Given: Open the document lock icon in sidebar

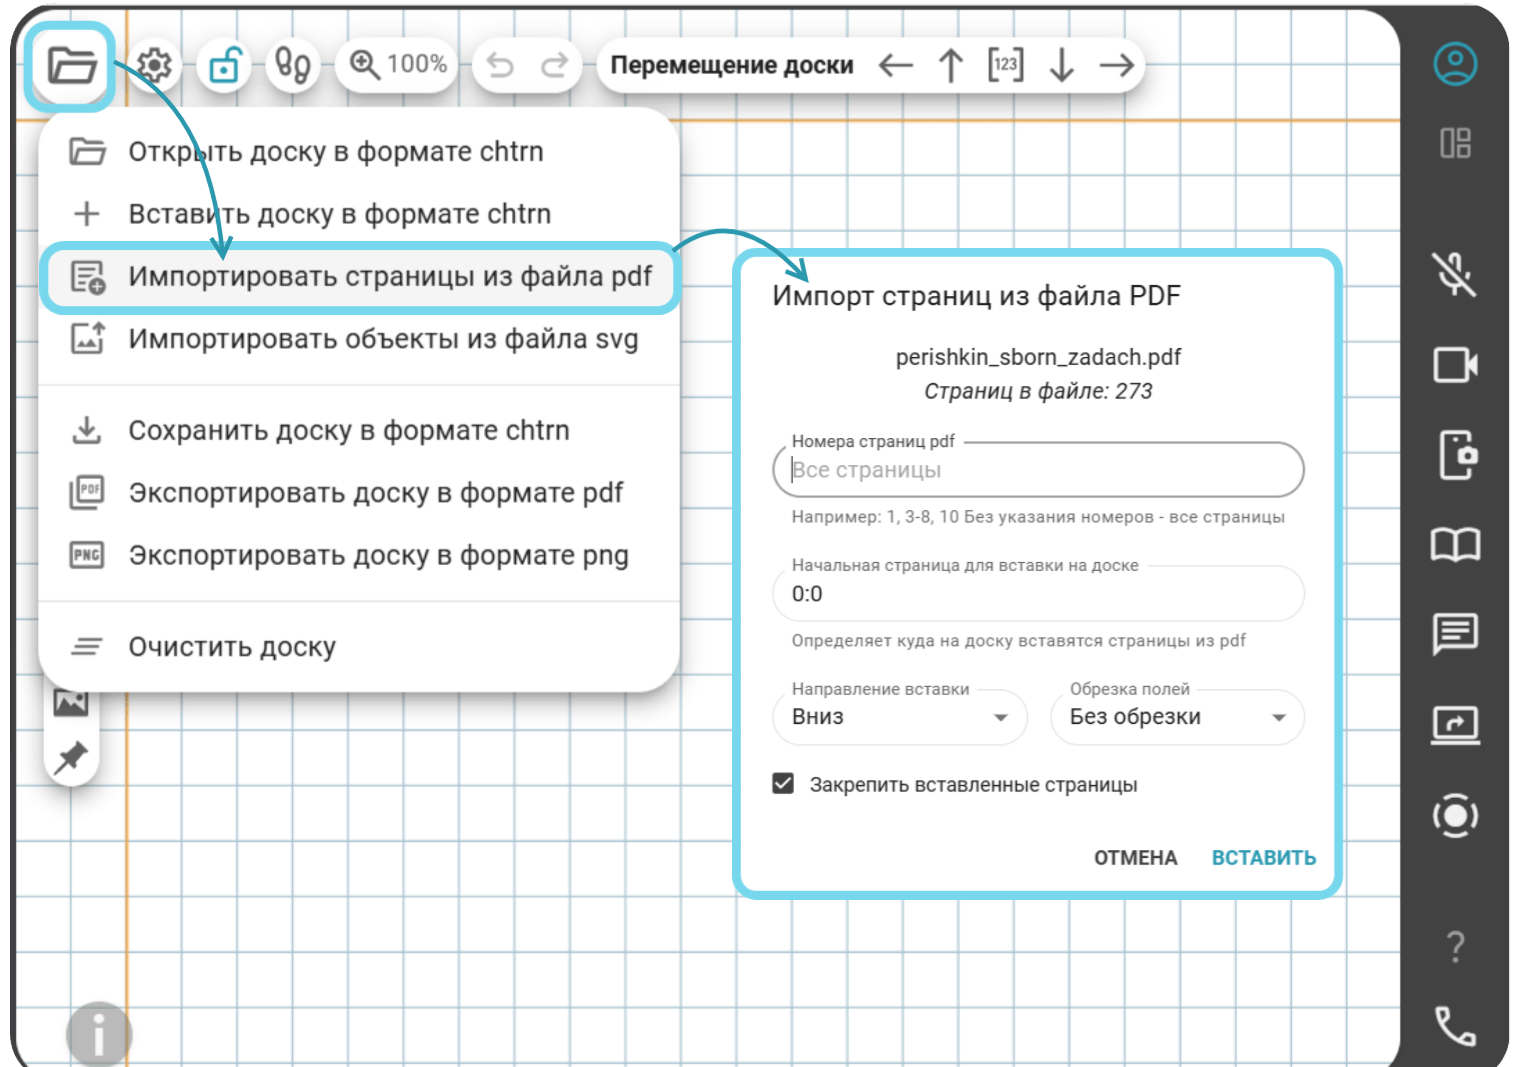Looking at the screenshot, I should [1457, 455].
